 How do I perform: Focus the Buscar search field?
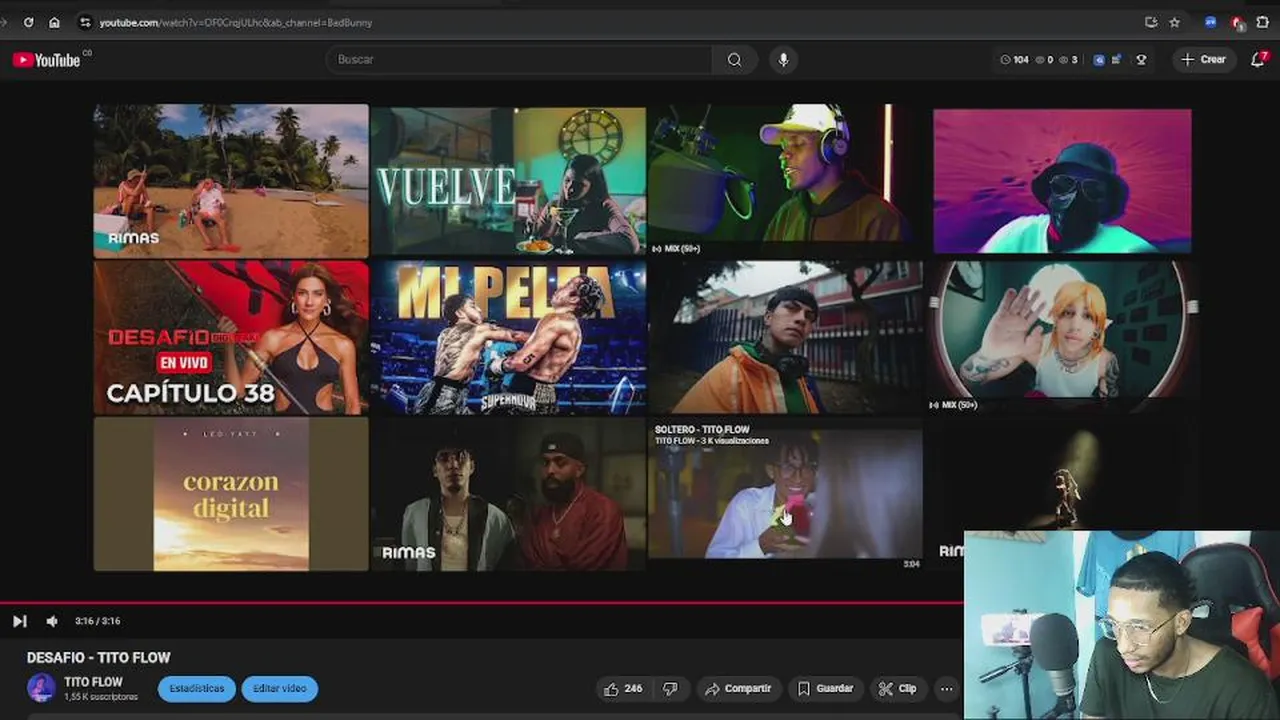click(x=520, y=60)
